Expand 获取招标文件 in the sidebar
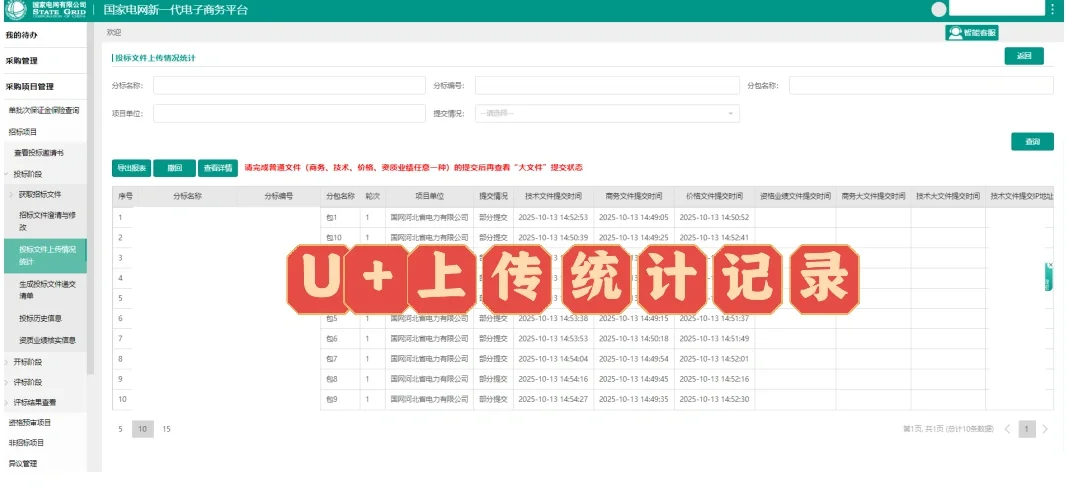The width and height of the screenshot is (1067, 488). 12,195
